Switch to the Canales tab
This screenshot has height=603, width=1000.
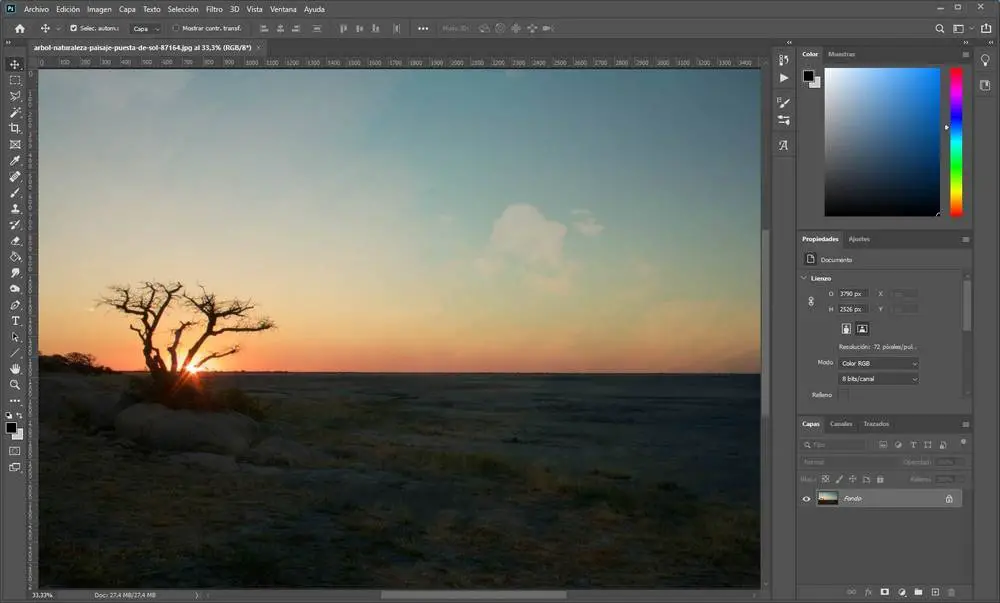point(841,424)
